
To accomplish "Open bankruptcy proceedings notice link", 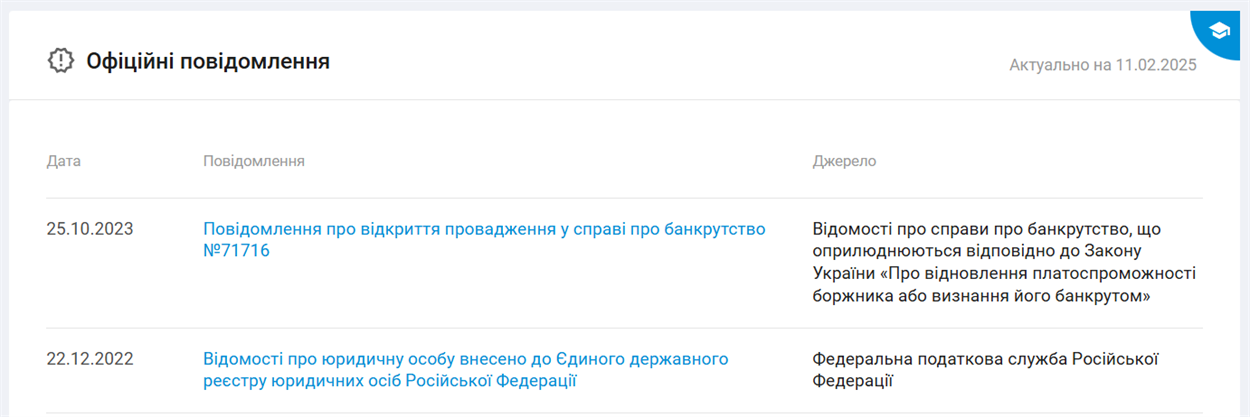I will point(484,229).
